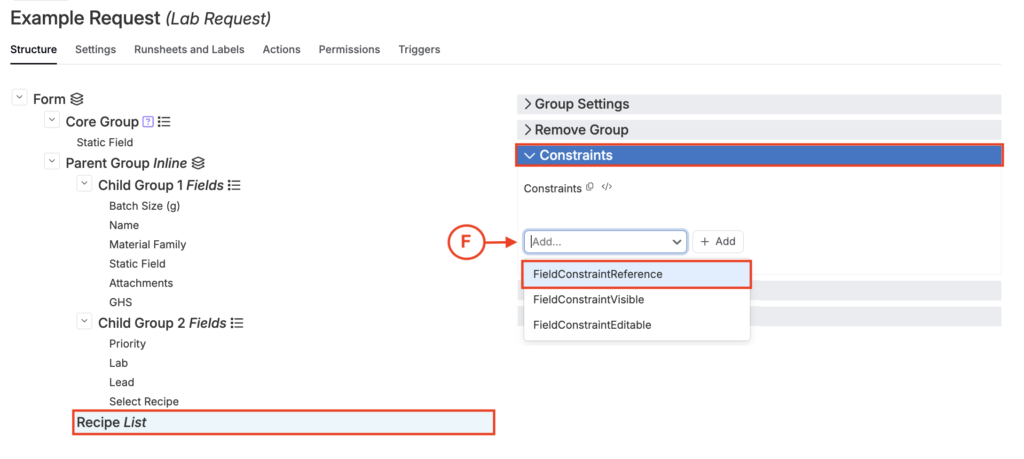Select the Lead field

(121, 382)
